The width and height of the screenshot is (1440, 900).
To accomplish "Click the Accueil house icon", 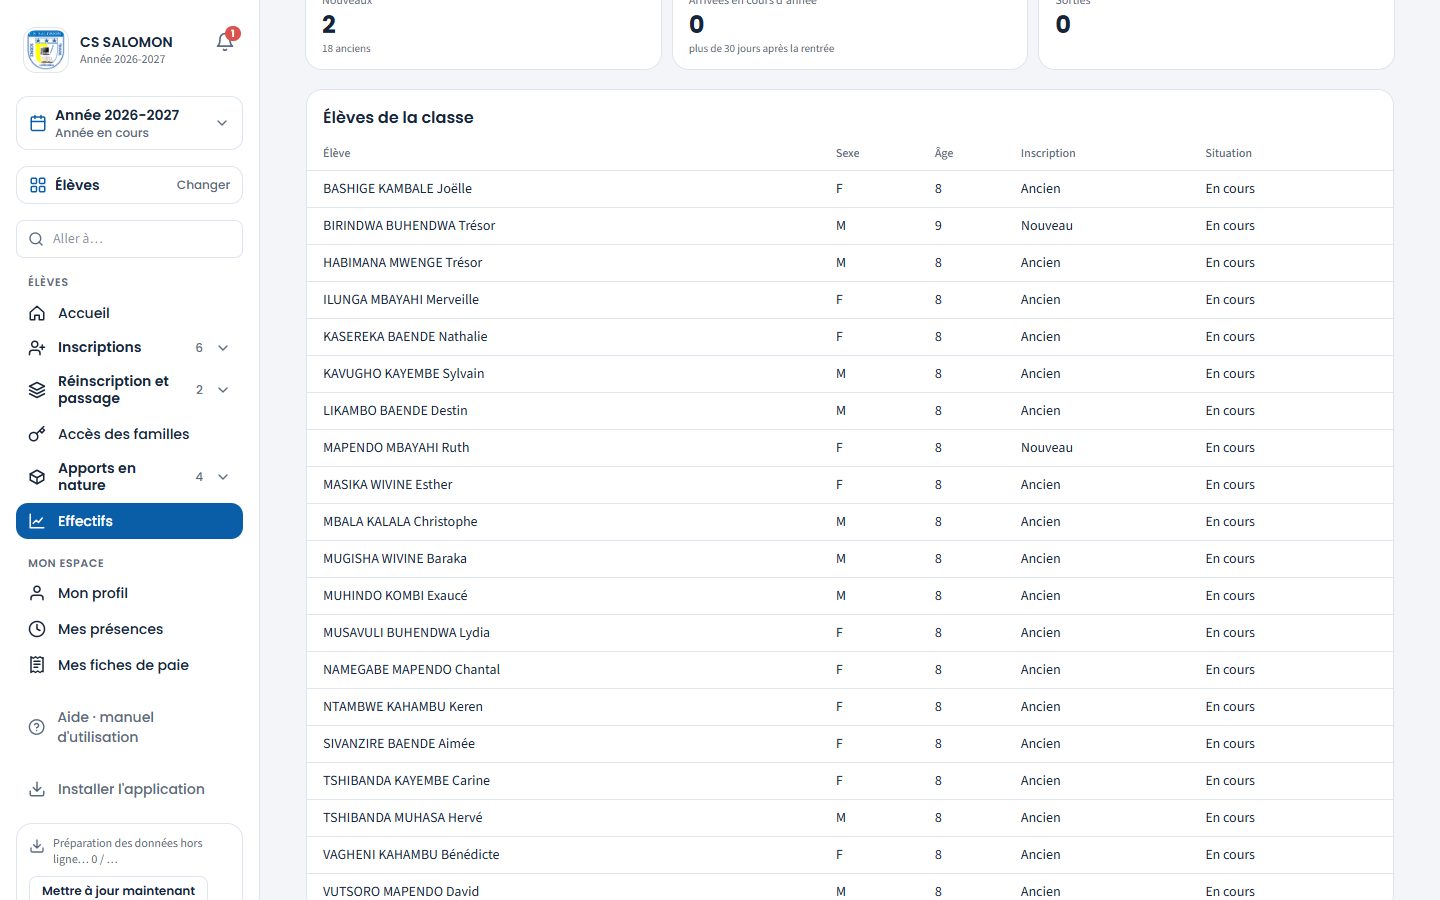I will (37, 313).
